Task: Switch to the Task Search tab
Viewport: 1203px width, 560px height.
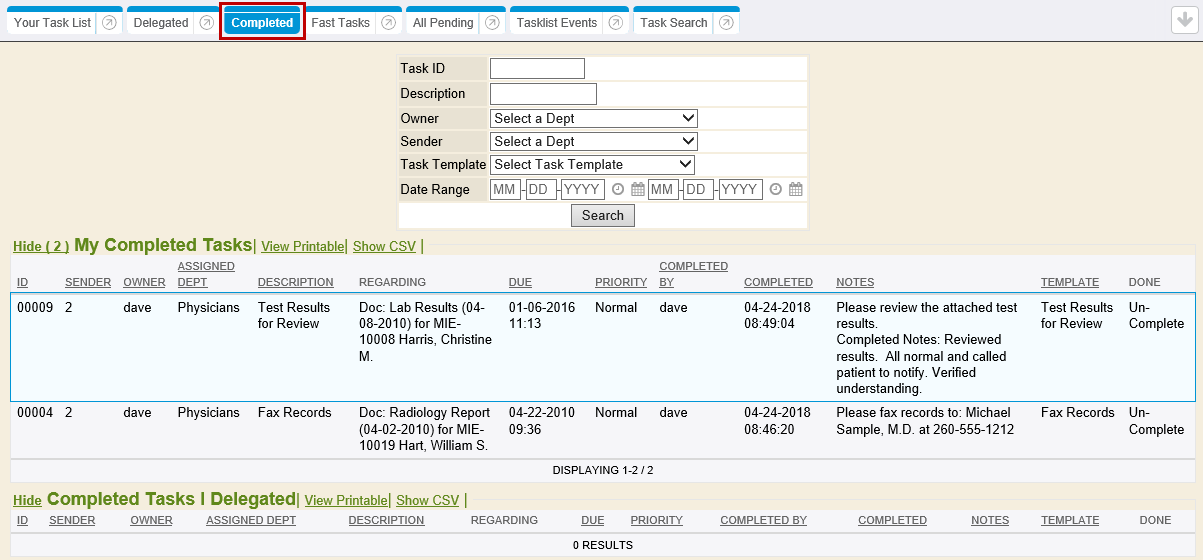Action: 673,23
